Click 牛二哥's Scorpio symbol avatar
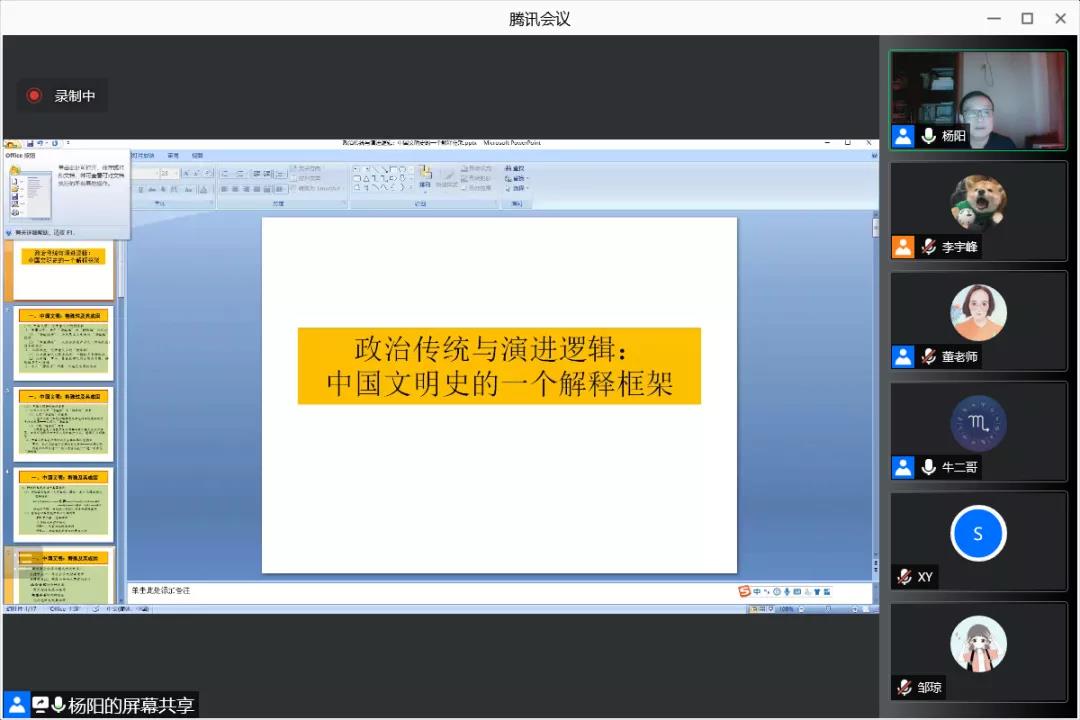 (x=978, y=423)
